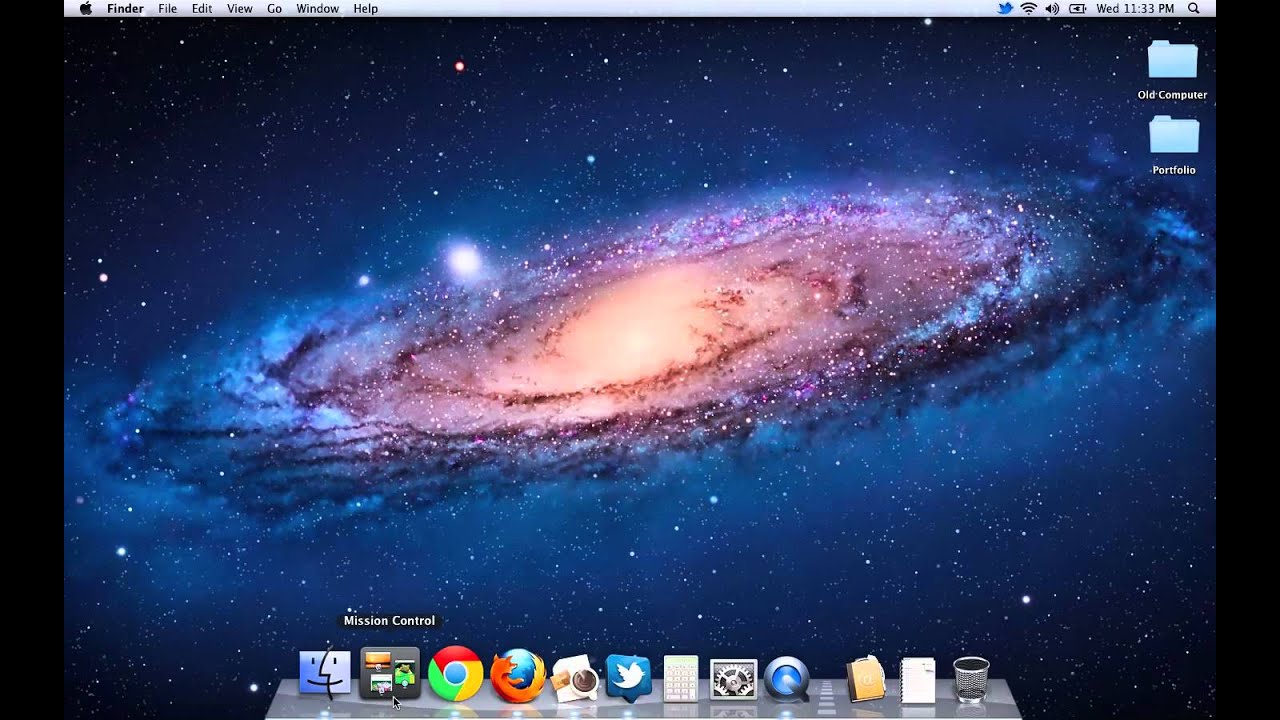Open System Preferences gear icon in Dock
This screenshot has height=720, width=1280.
(x=733, y=678)
